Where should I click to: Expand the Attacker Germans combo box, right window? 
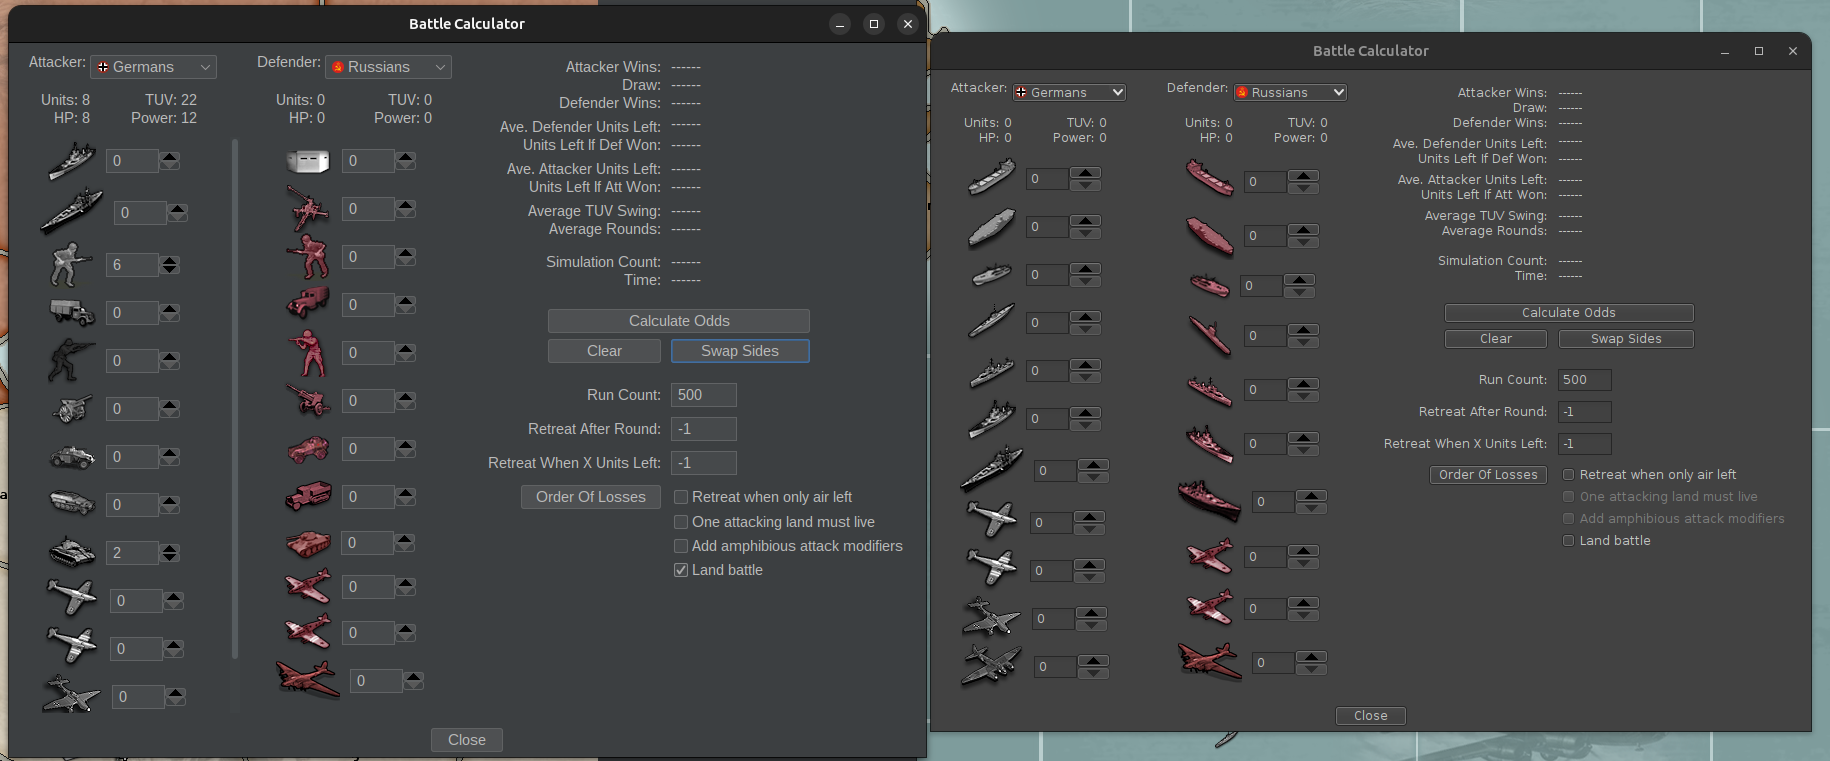click(x=1069, y=92)
